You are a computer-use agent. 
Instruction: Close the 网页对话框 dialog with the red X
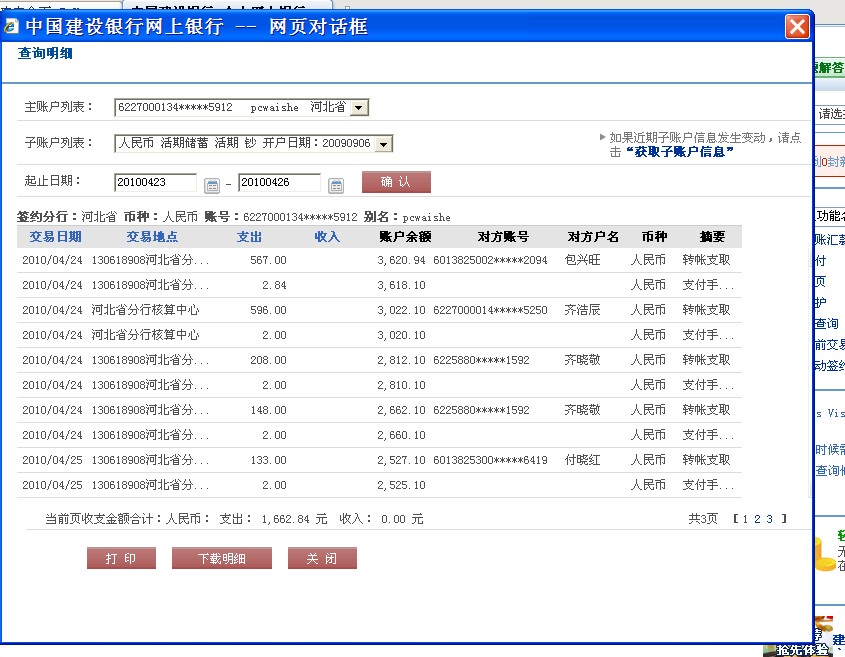coord(798,26)
